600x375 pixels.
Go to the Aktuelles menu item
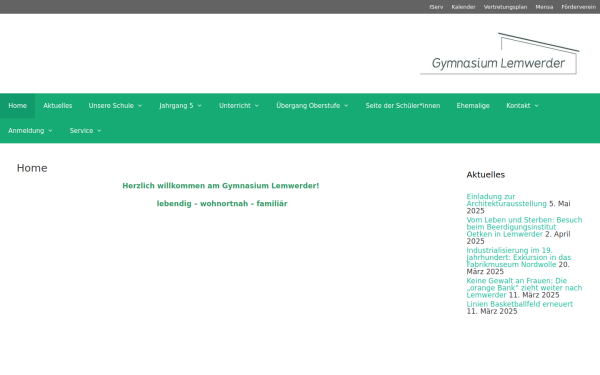[x=58, y=106]
